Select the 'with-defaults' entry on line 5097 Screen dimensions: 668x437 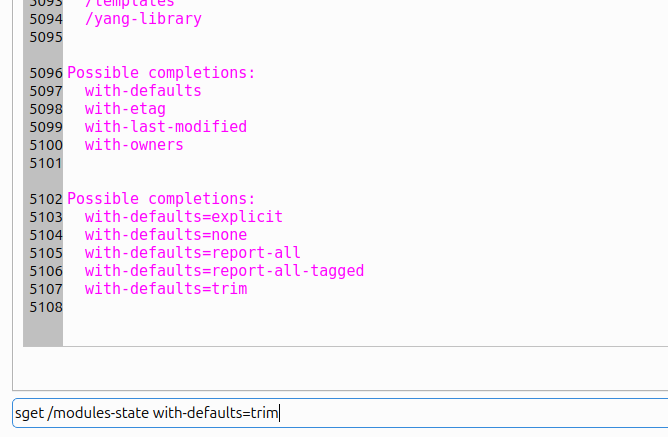143,91
